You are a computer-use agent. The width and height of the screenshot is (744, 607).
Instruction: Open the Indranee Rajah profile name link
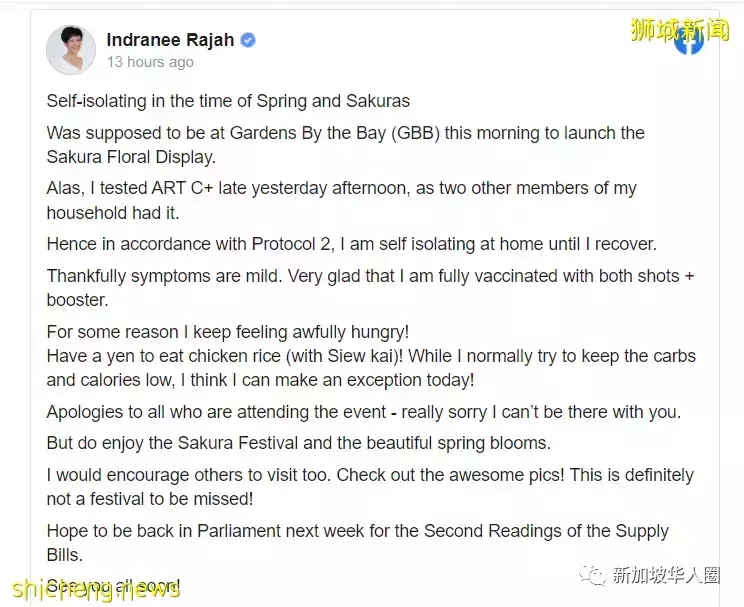coord(170,40)
